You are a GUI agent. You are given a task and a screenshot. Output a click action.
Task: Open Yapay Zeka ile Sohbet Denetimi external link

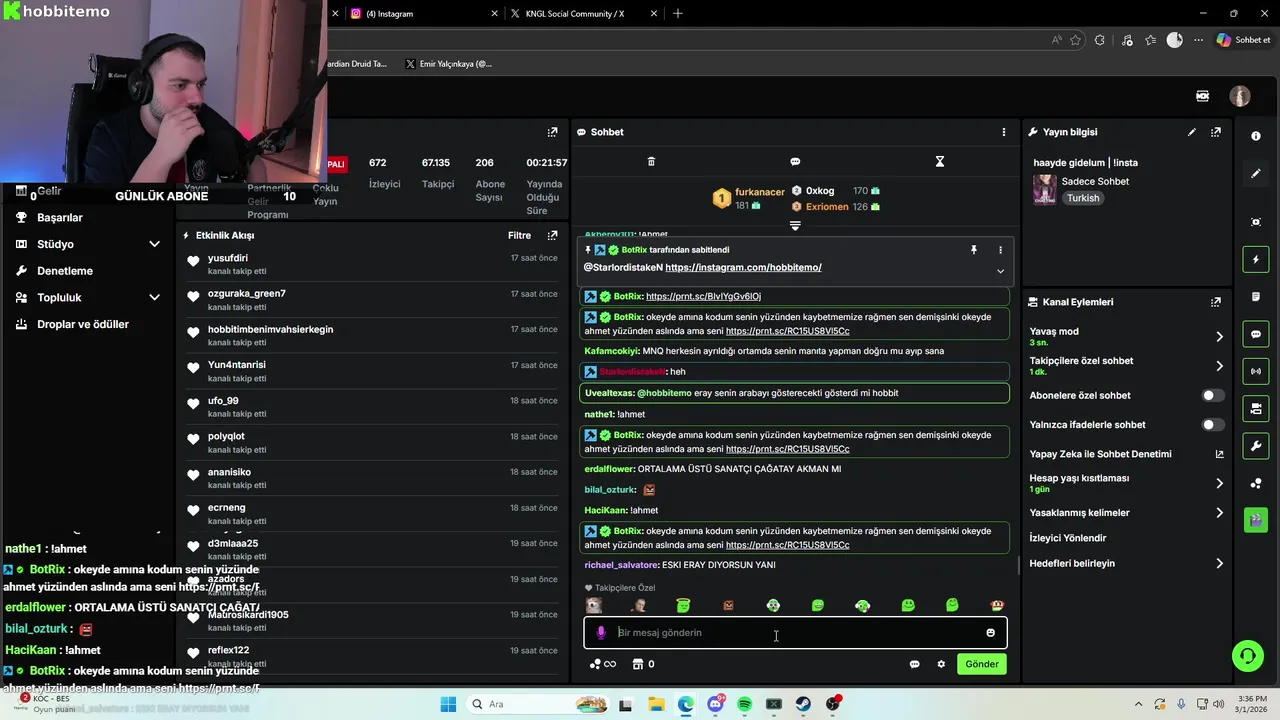pyautogui.click(x=1219, y=454)
